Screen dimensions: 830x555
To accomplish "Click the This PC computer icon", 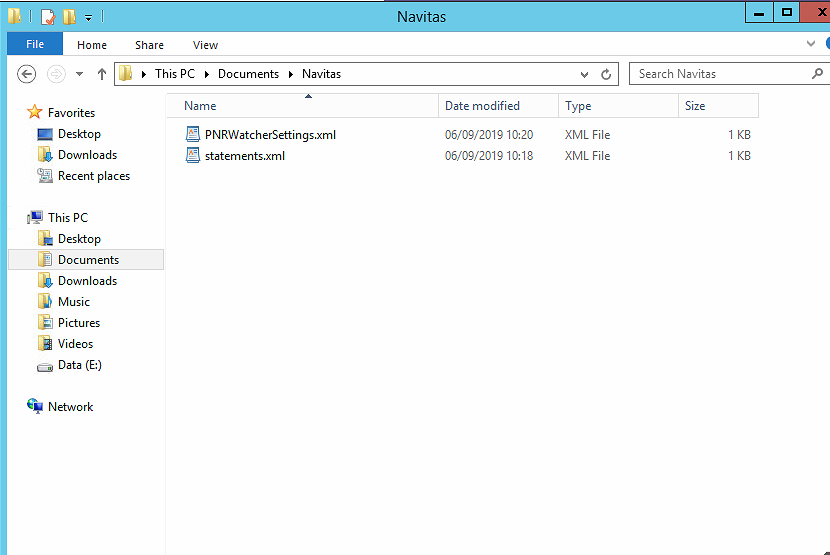I will pyautogui.click(x=35, y=217).
